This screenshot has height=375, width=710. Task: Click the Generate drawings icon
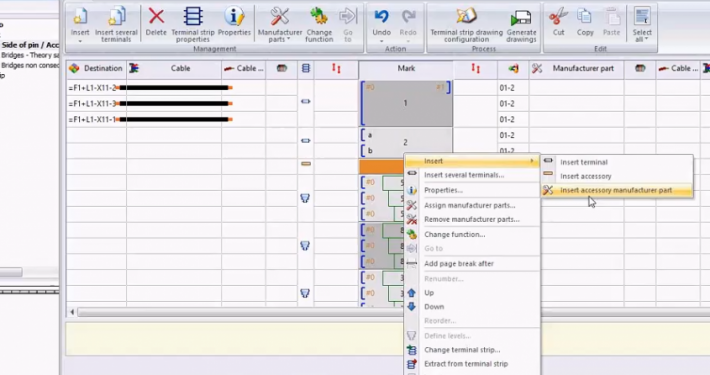(521, 17)
